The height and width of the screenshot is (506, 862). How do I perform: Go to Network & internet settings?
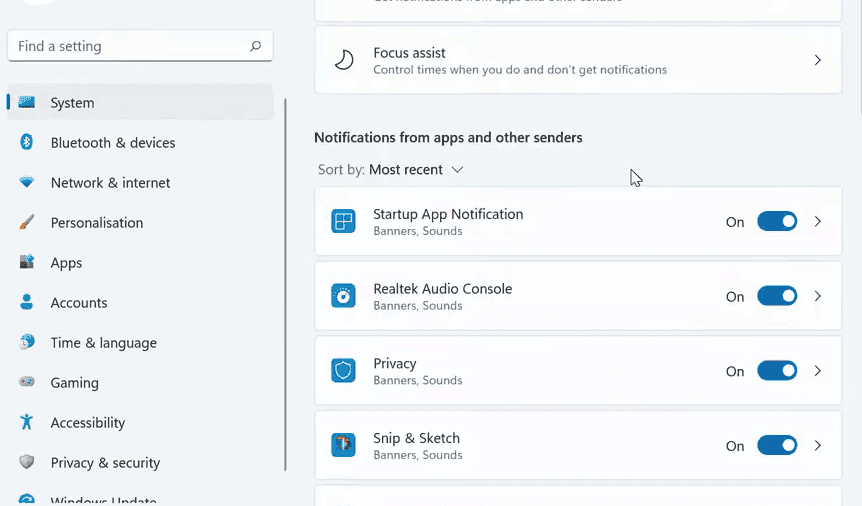(x=140, y=183)
